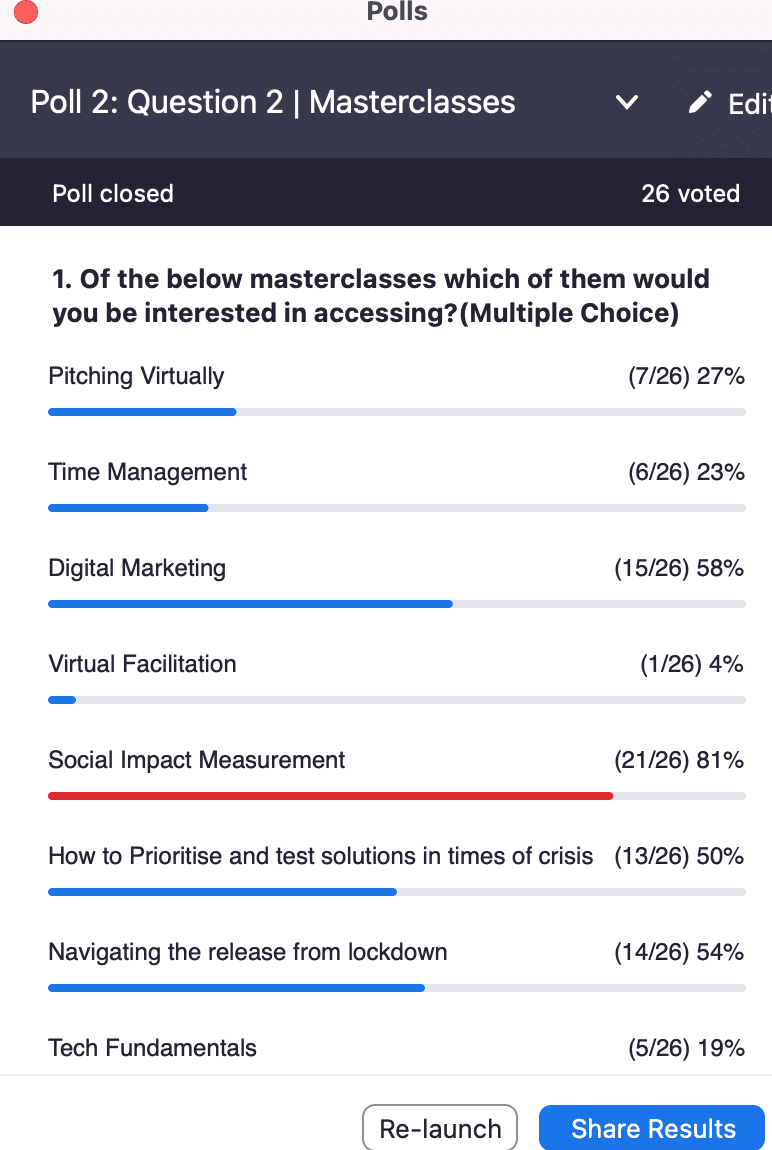This screenshot has height=1150, width=772.
Task: Click the masterclasses question heading
Action: [x=381, y=296]
